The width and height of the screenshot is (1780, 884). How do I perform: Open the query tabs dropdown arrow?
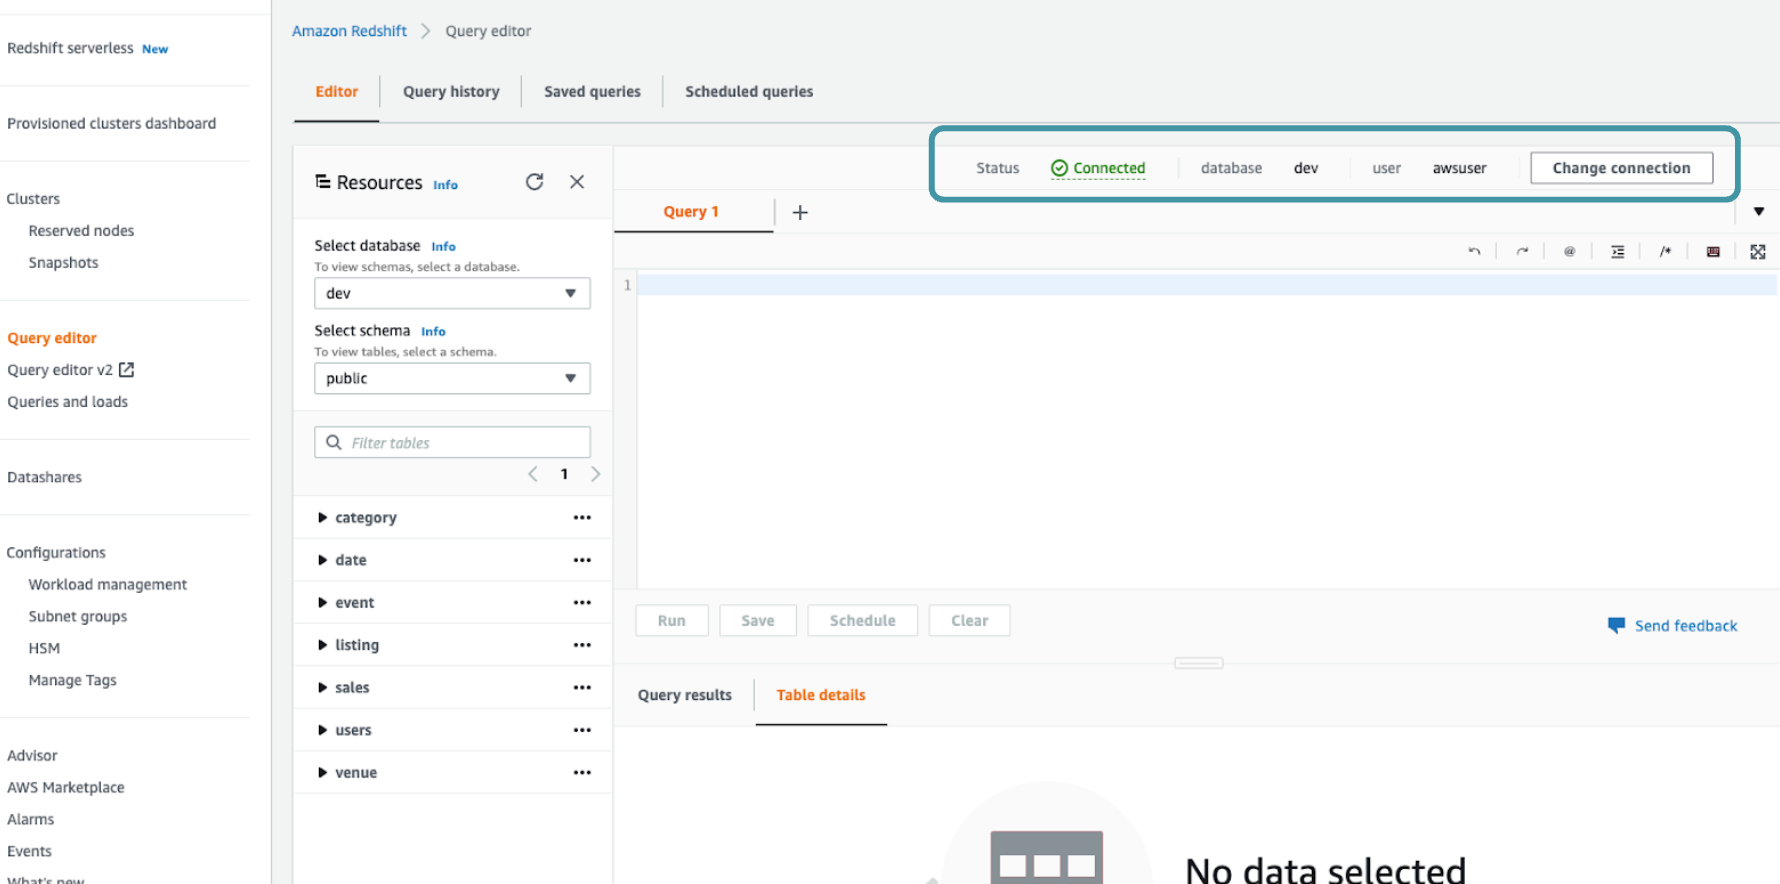(x=1759, y=211)
